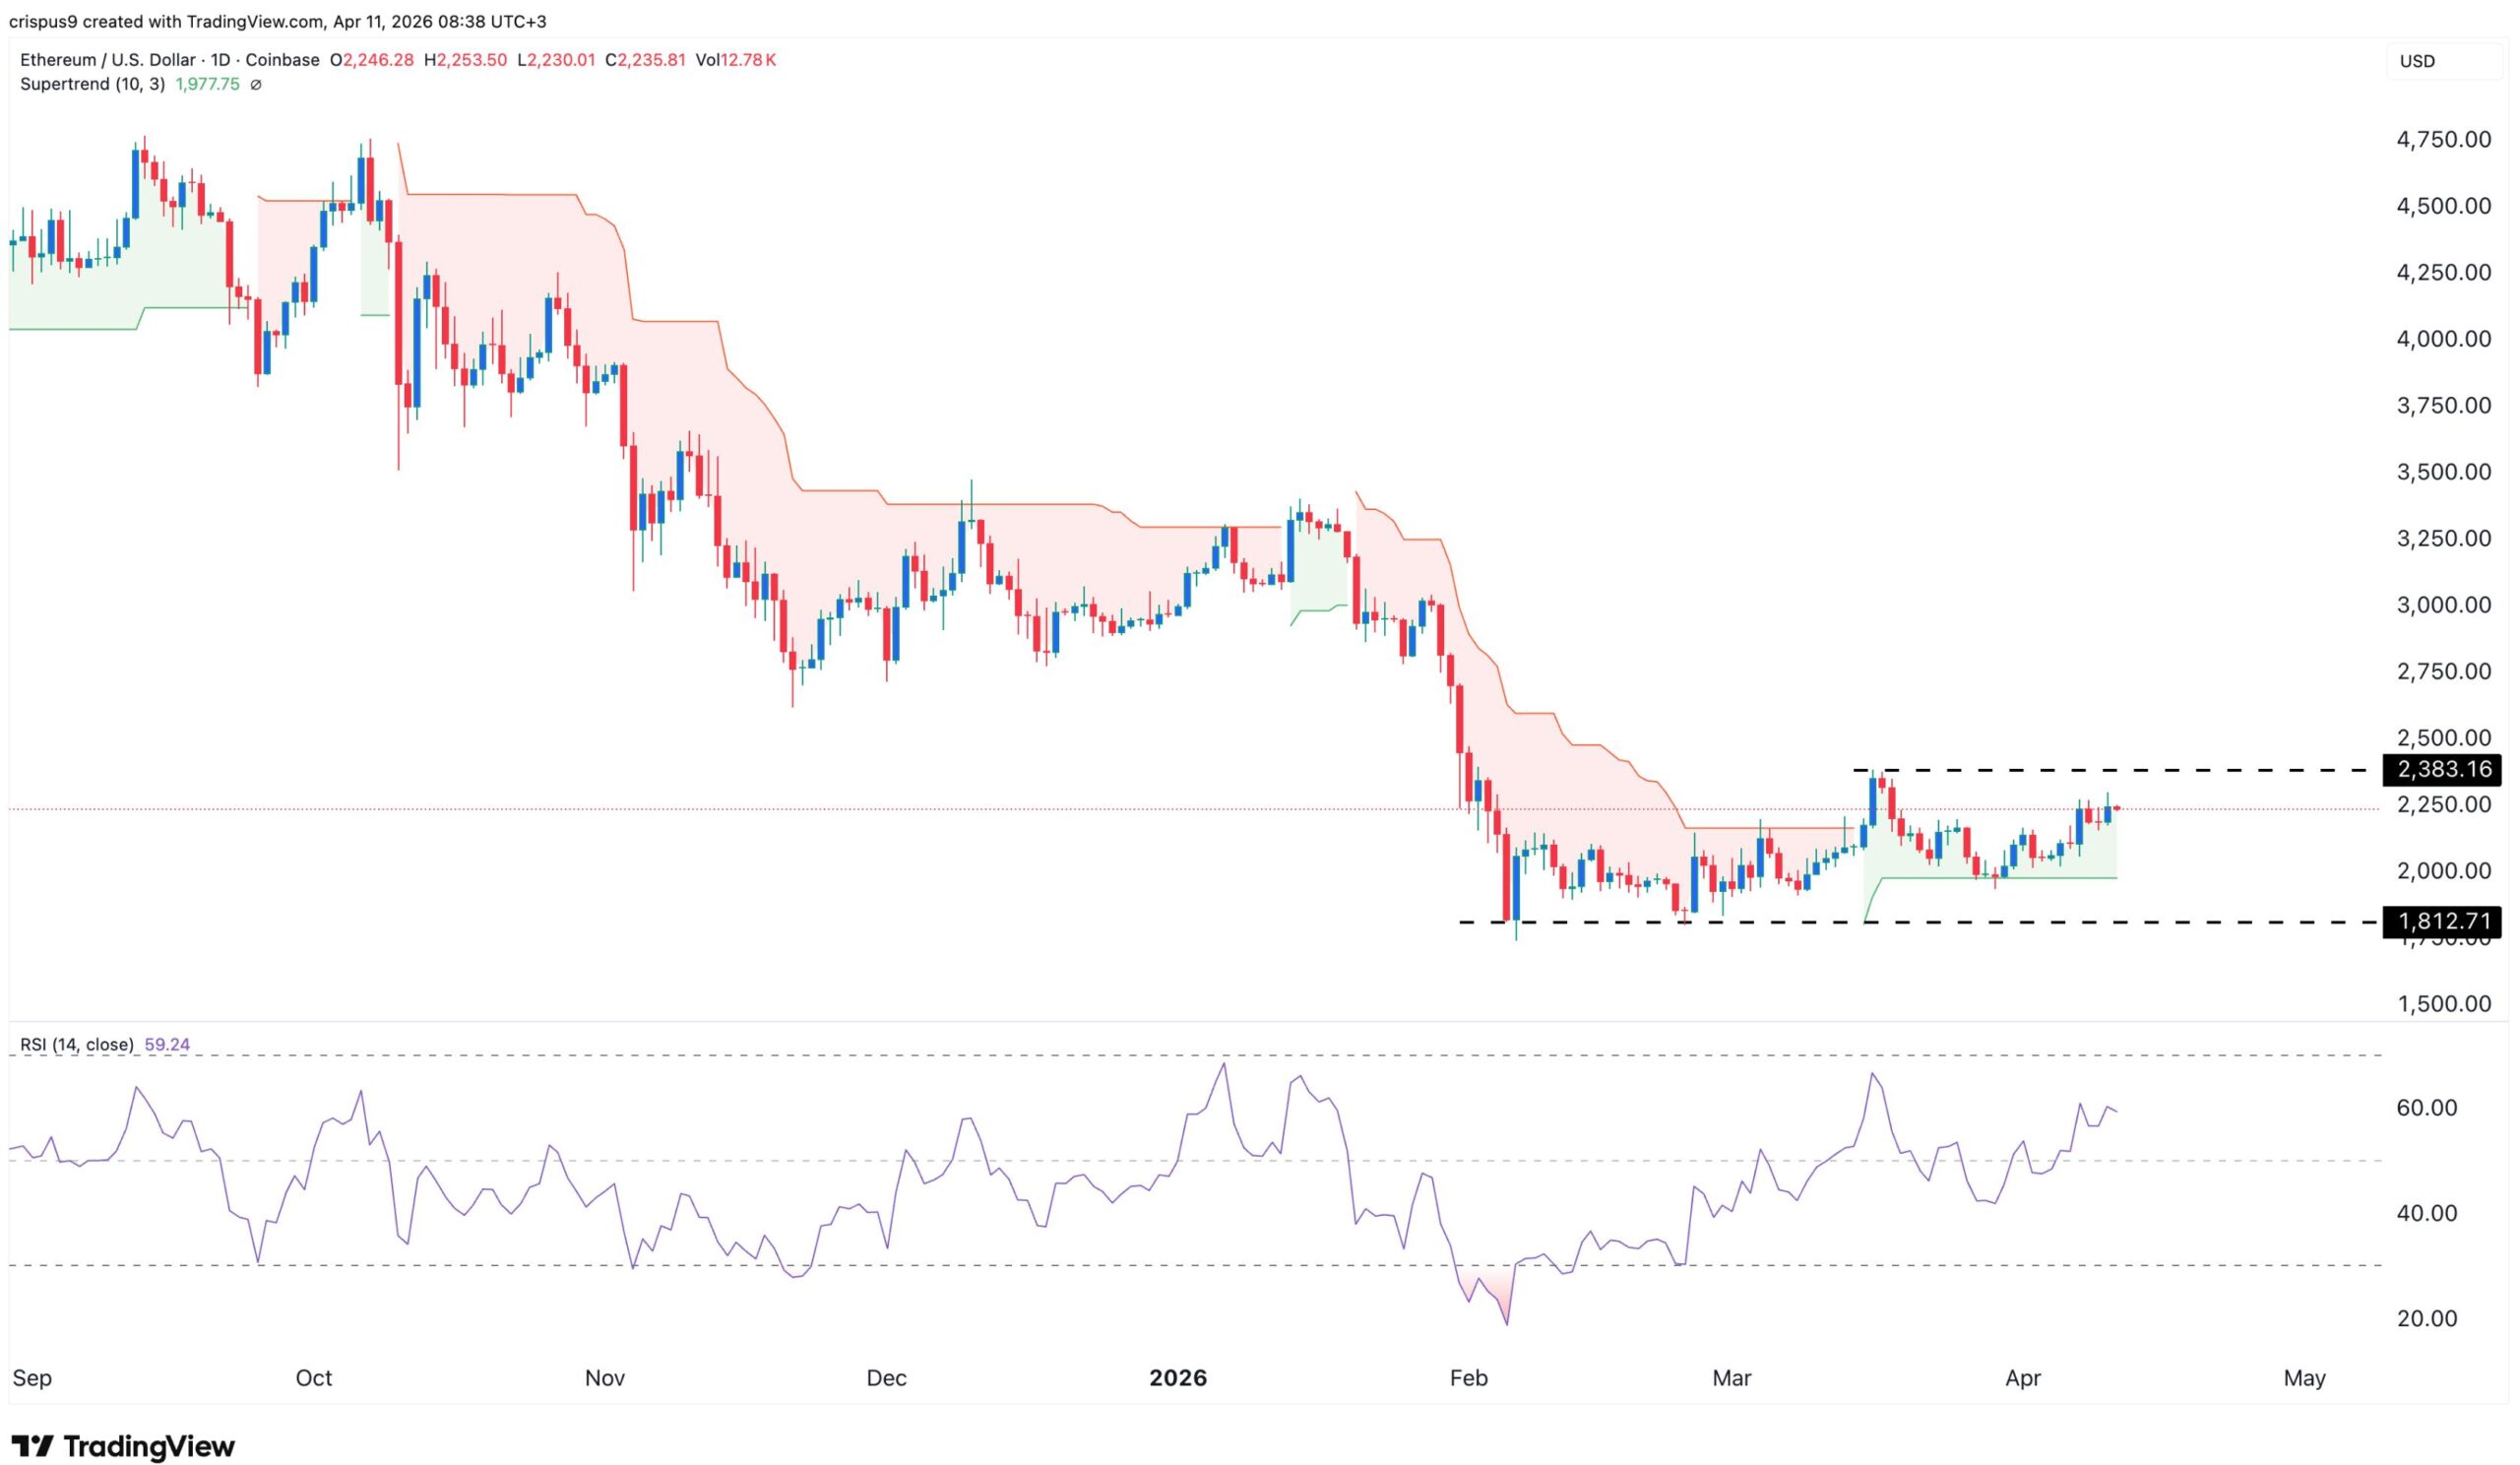Image resolution: width=2520 pixels, height=1465 pixels.
Task: Click the 1,812.71 support price label
Action: pyautogui.click(x=2443, y=921)
